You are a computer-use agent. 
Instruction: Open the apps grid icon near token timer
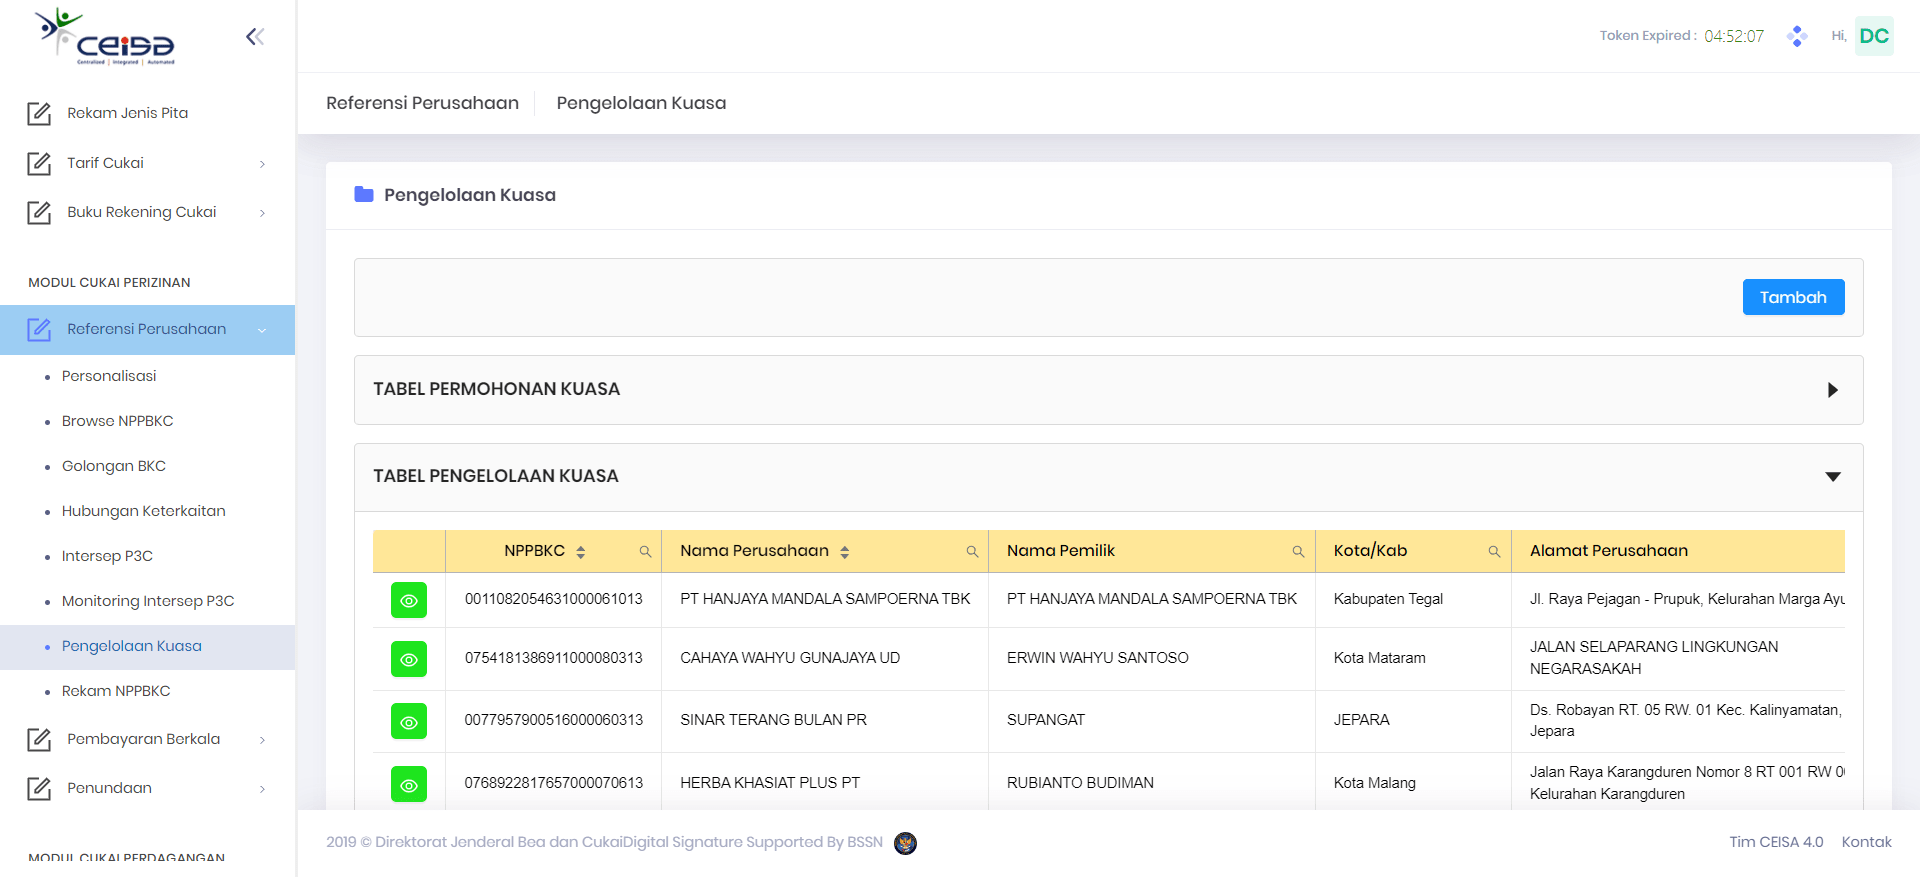click(1797, 36)
